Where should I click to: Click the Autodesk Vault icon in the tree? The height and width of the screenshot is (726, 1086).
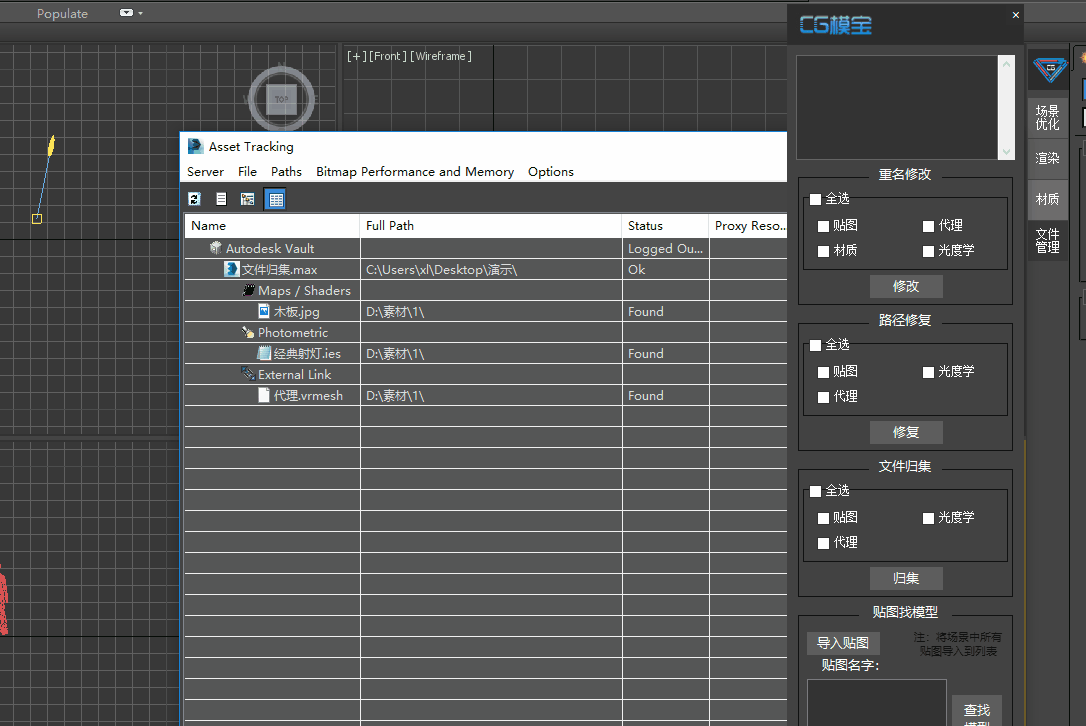coord(216,248)
